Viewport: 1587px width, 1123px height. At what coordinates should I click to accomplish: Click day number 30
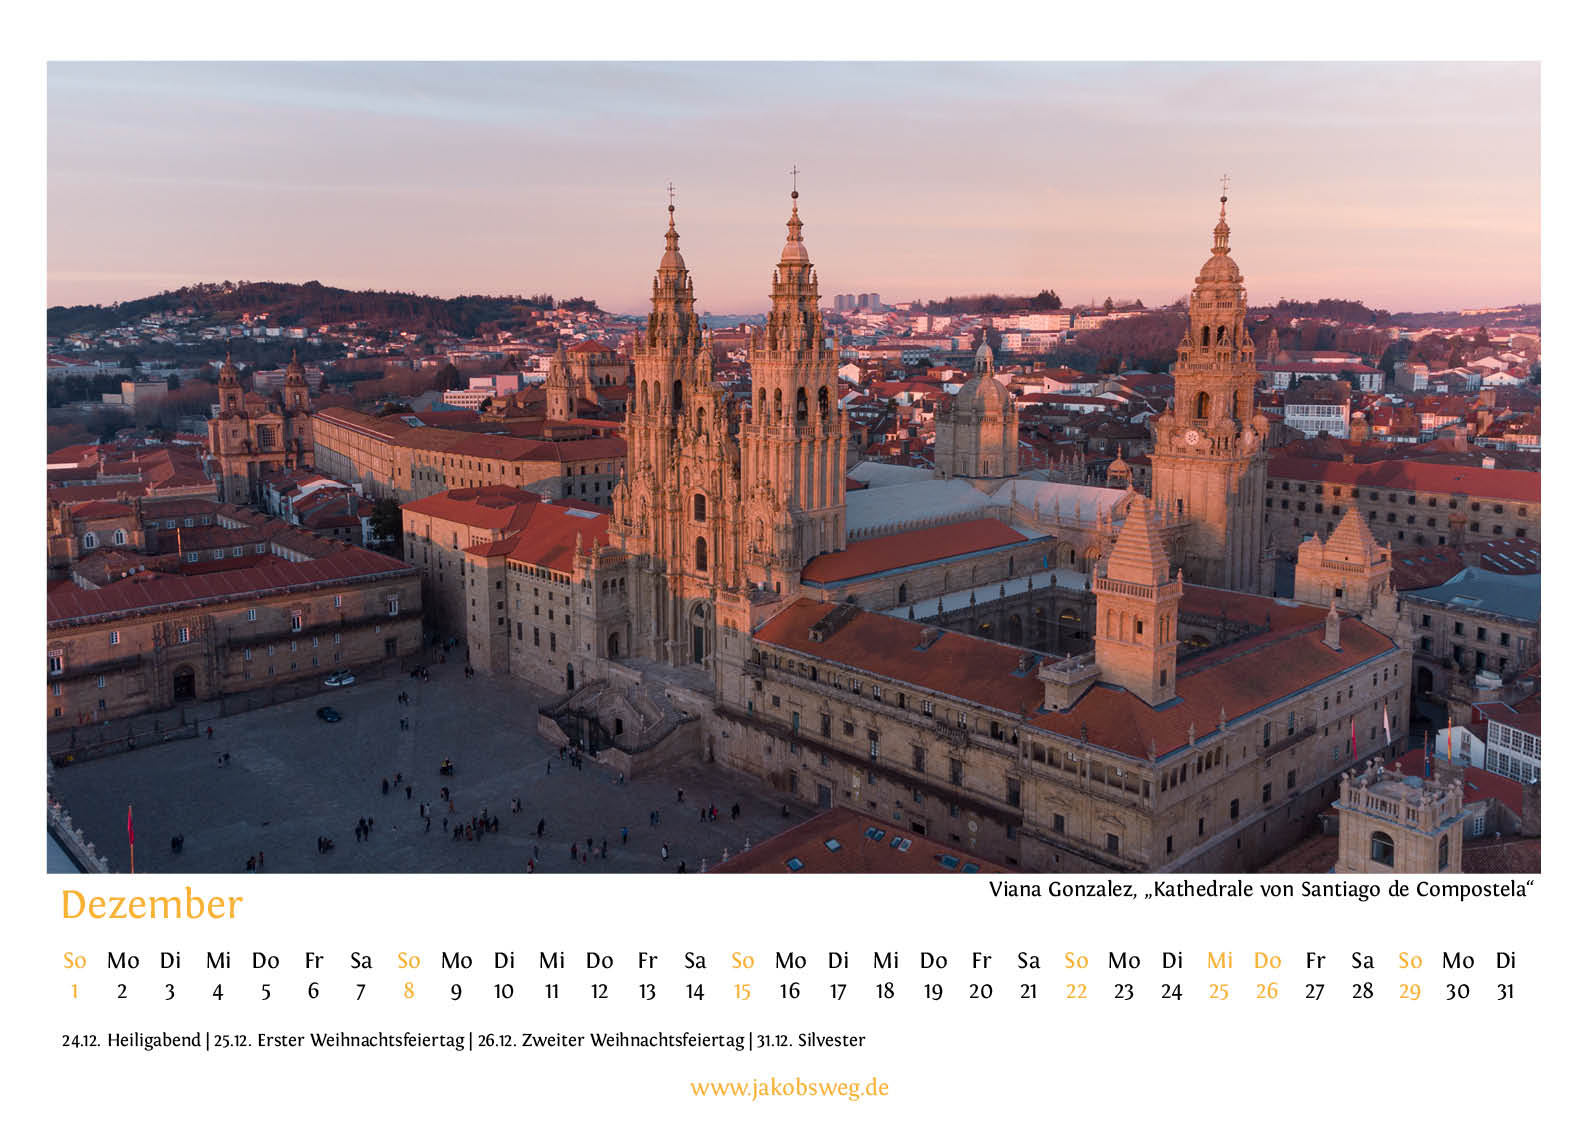(1458, 991)
